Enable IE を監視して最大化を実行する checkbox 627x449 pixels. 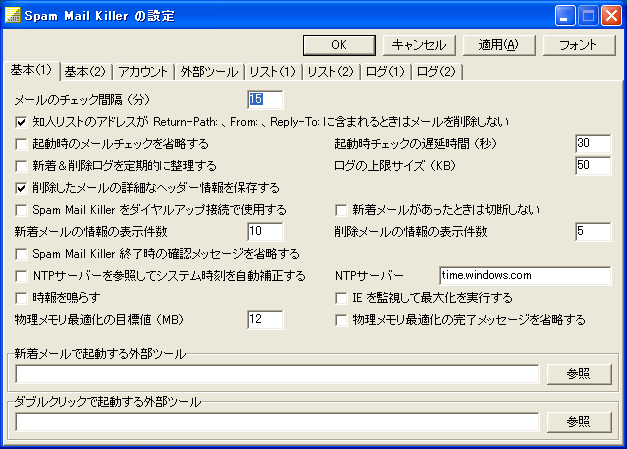point(341,298)
